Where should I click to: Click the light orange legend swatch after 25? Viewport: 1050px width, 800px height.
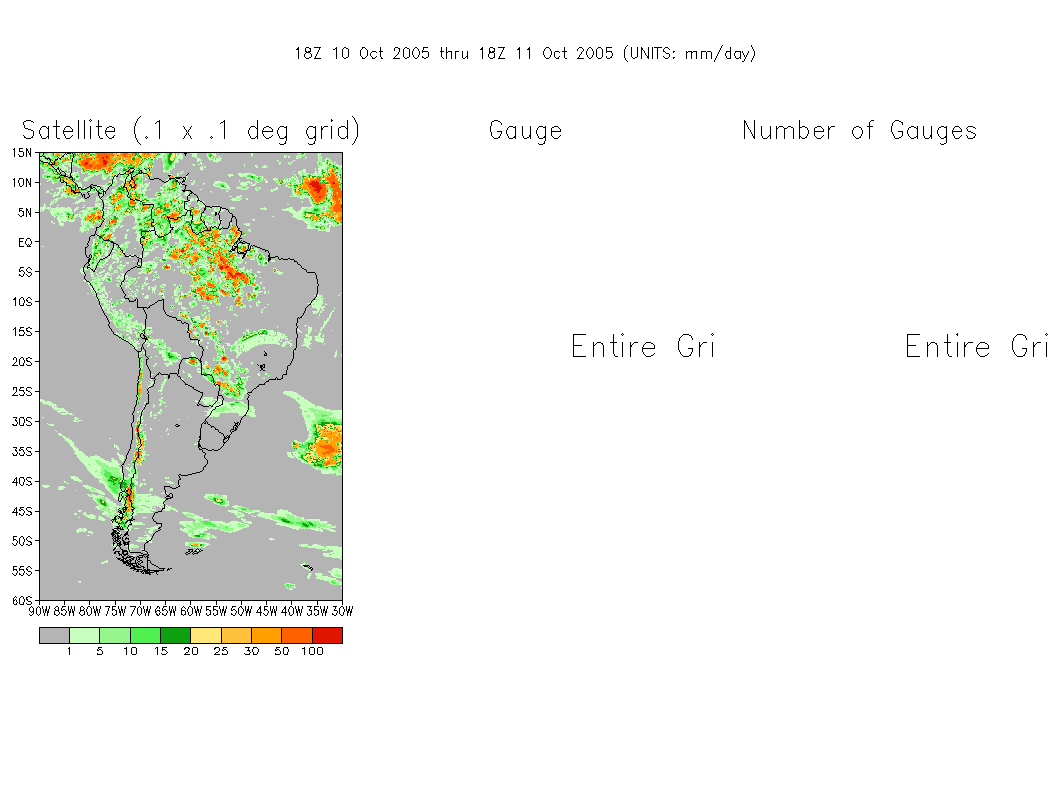point(236,635)
